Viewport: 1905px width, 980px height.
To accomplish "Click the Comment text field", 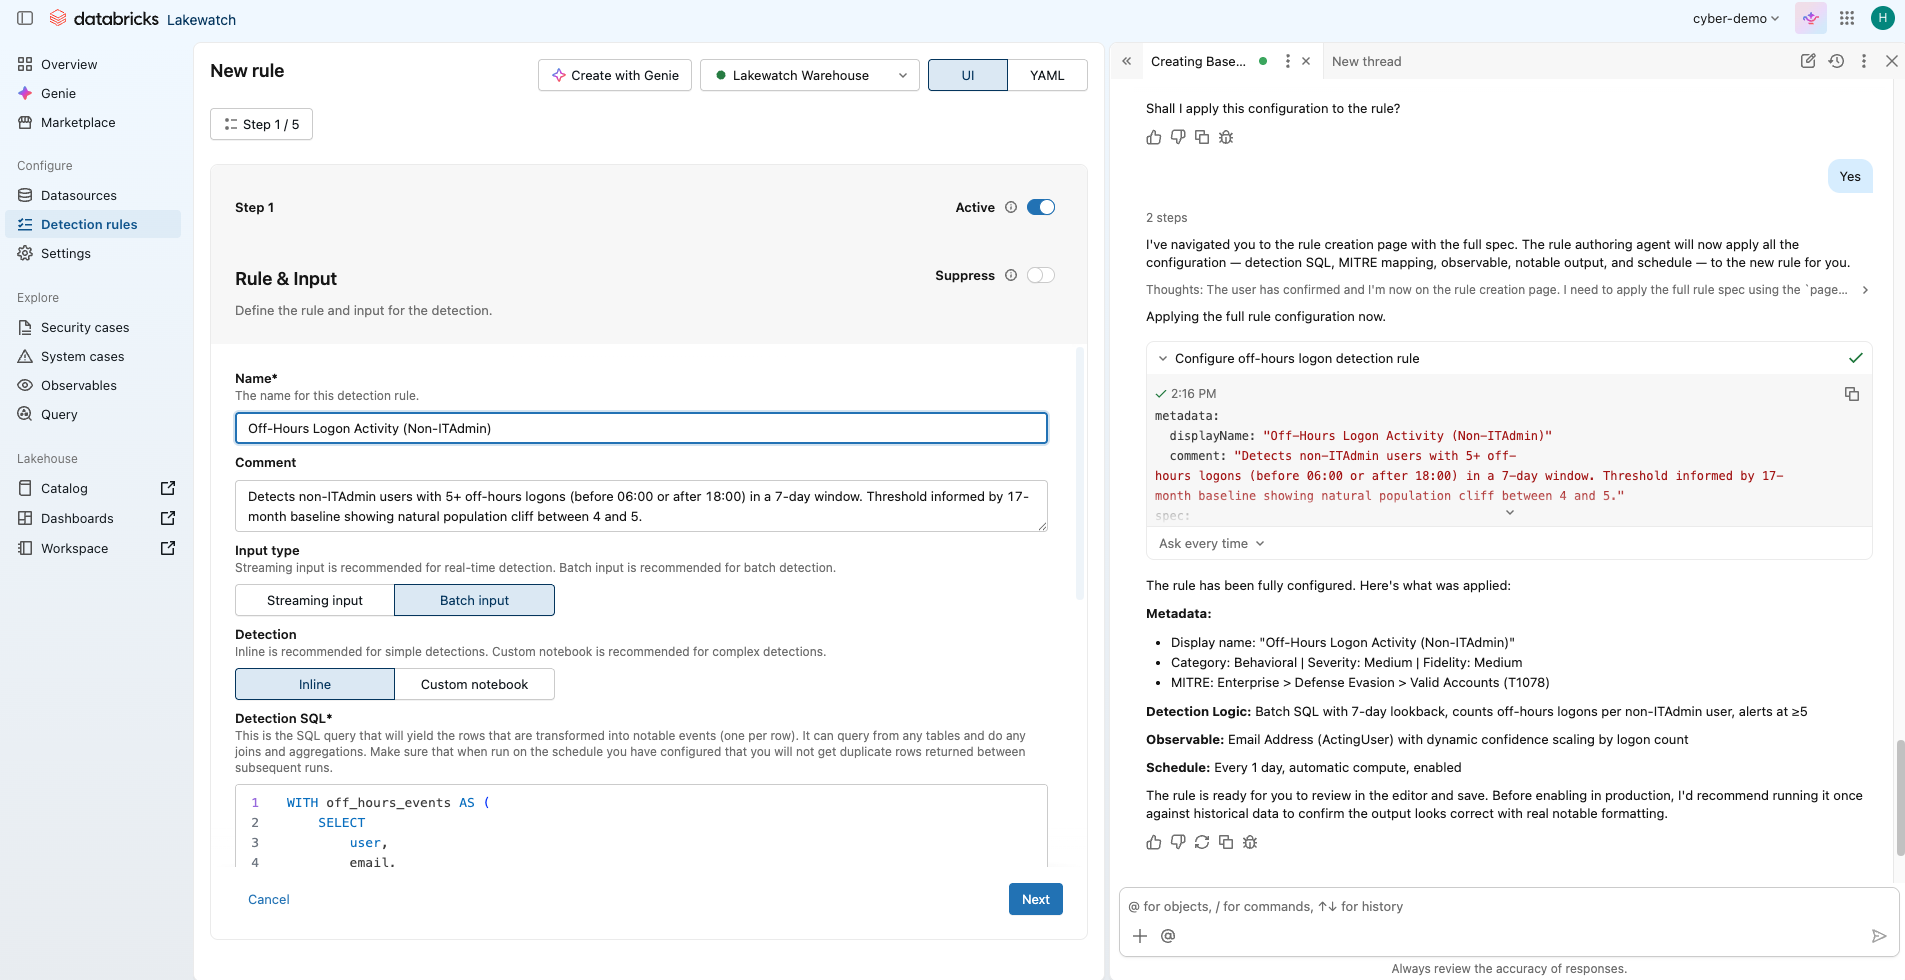I will click(x=641, y=506).
